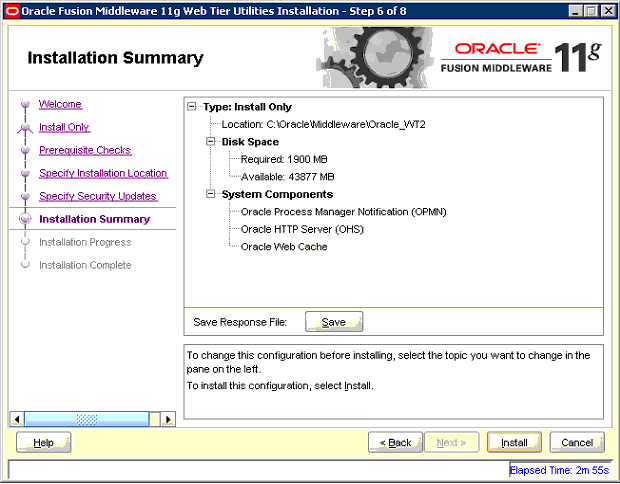Collapse the Disk Space tree node
The height and width of the screenshot is (484, 620).
tap(211, 141)
